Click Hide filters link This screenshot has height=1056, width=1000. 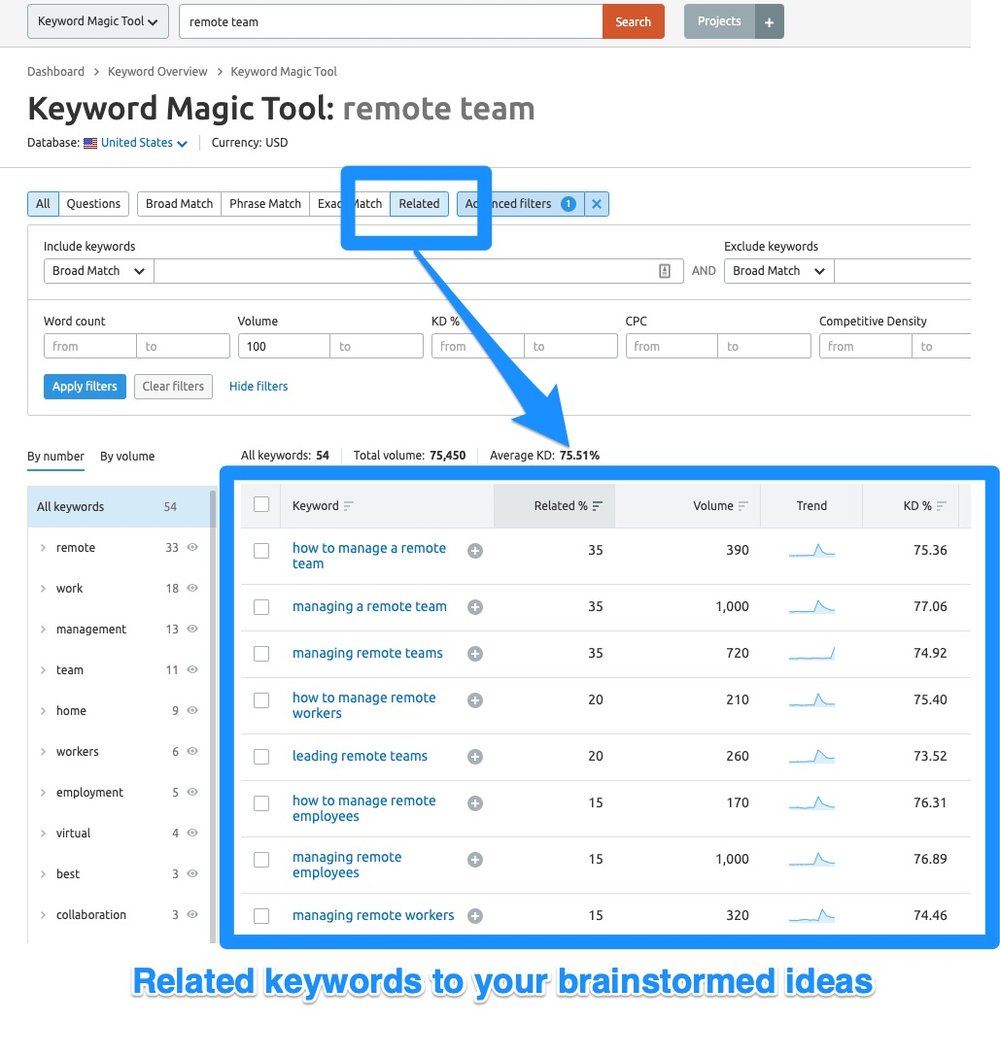click(259, 387)
